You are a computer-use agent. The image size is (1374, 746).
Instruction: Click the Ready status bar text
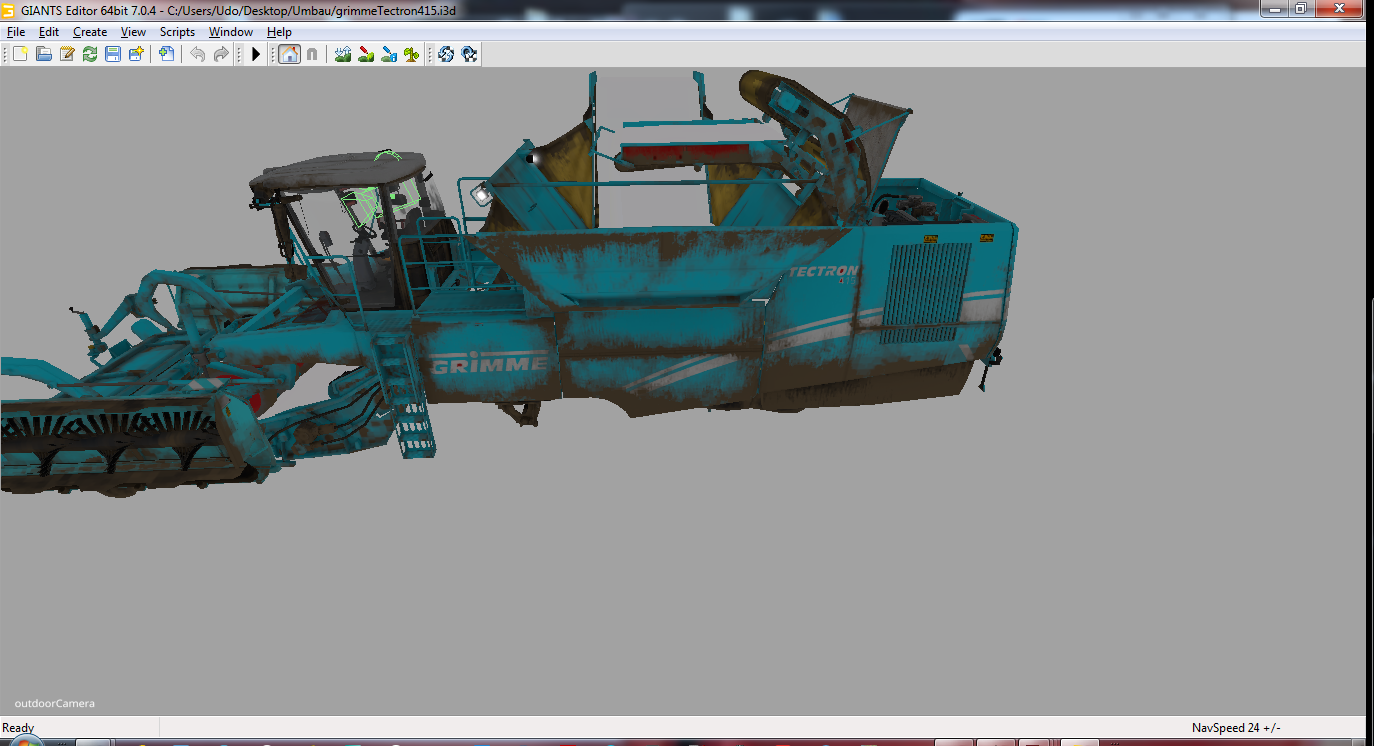18,728
